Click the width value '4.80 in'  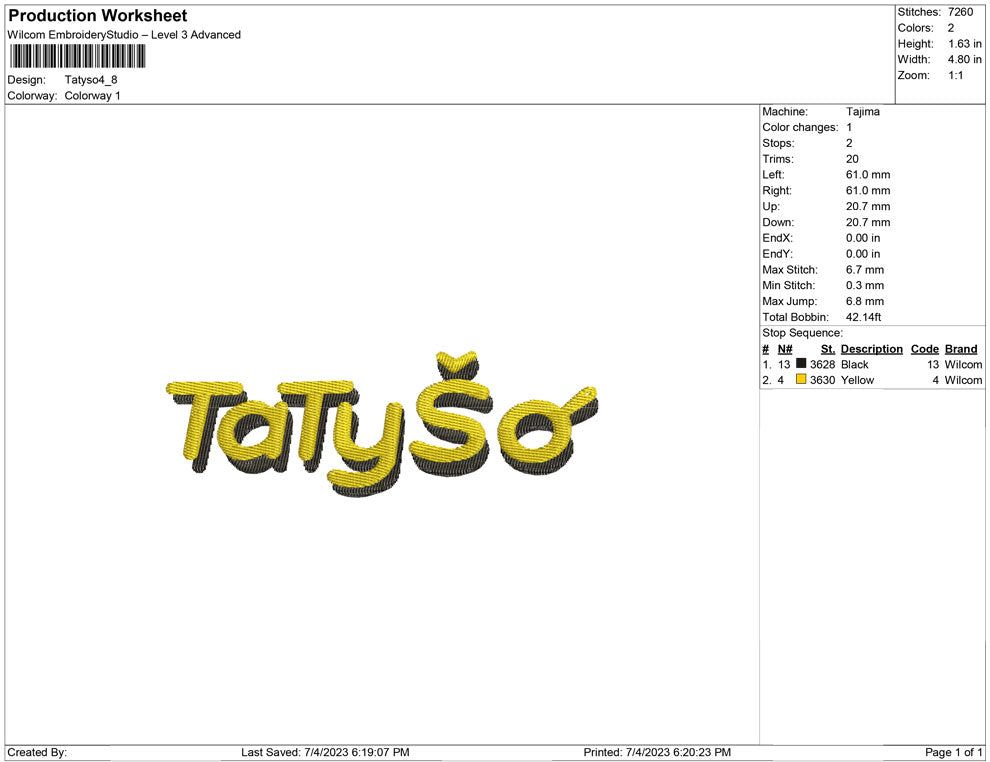(965, 59)
